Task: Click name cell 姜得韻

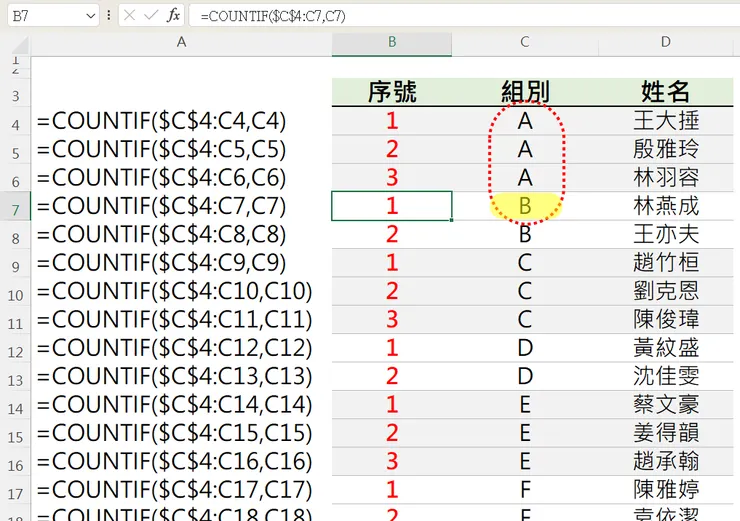Action: [x=665, y=433]
